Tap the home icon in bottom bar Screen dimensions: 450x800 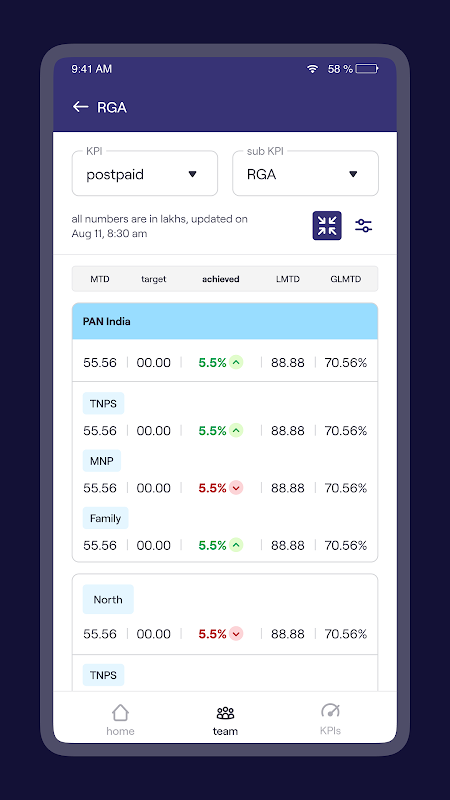tap(120, 712)
